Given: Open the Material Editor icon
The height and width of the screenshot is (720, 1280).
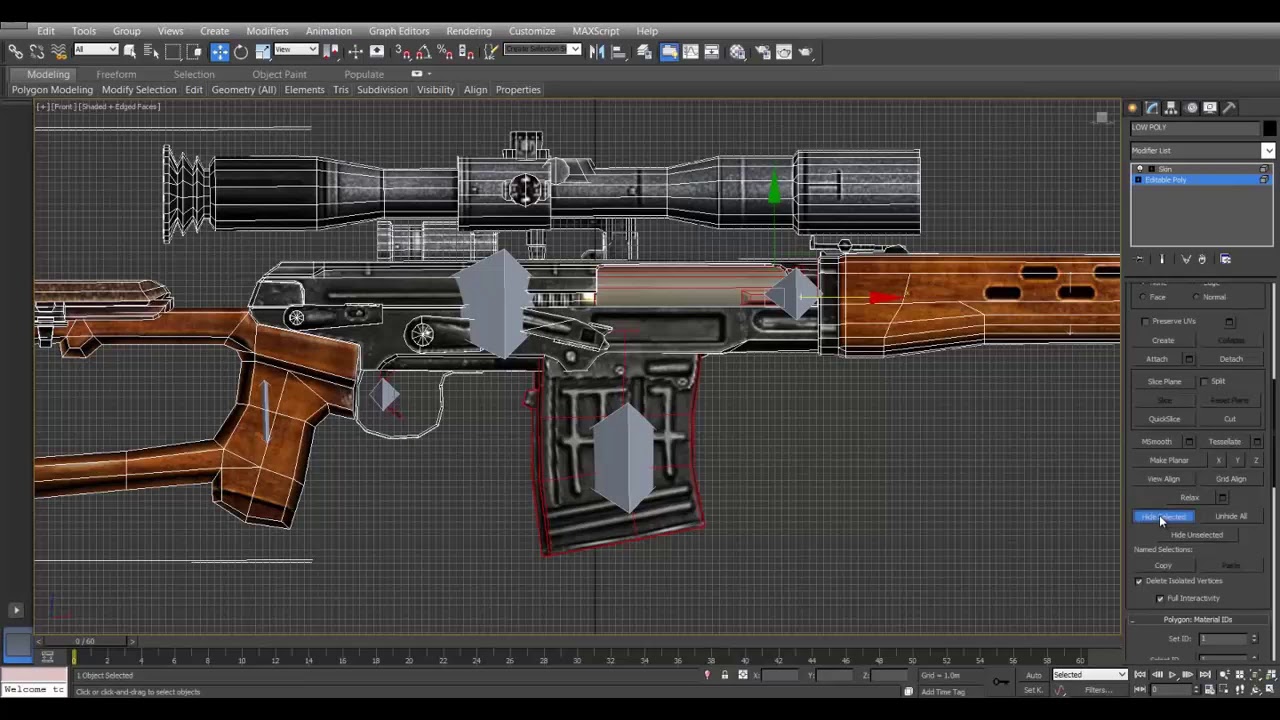Looking at the screenshot, I should (737, 51).
